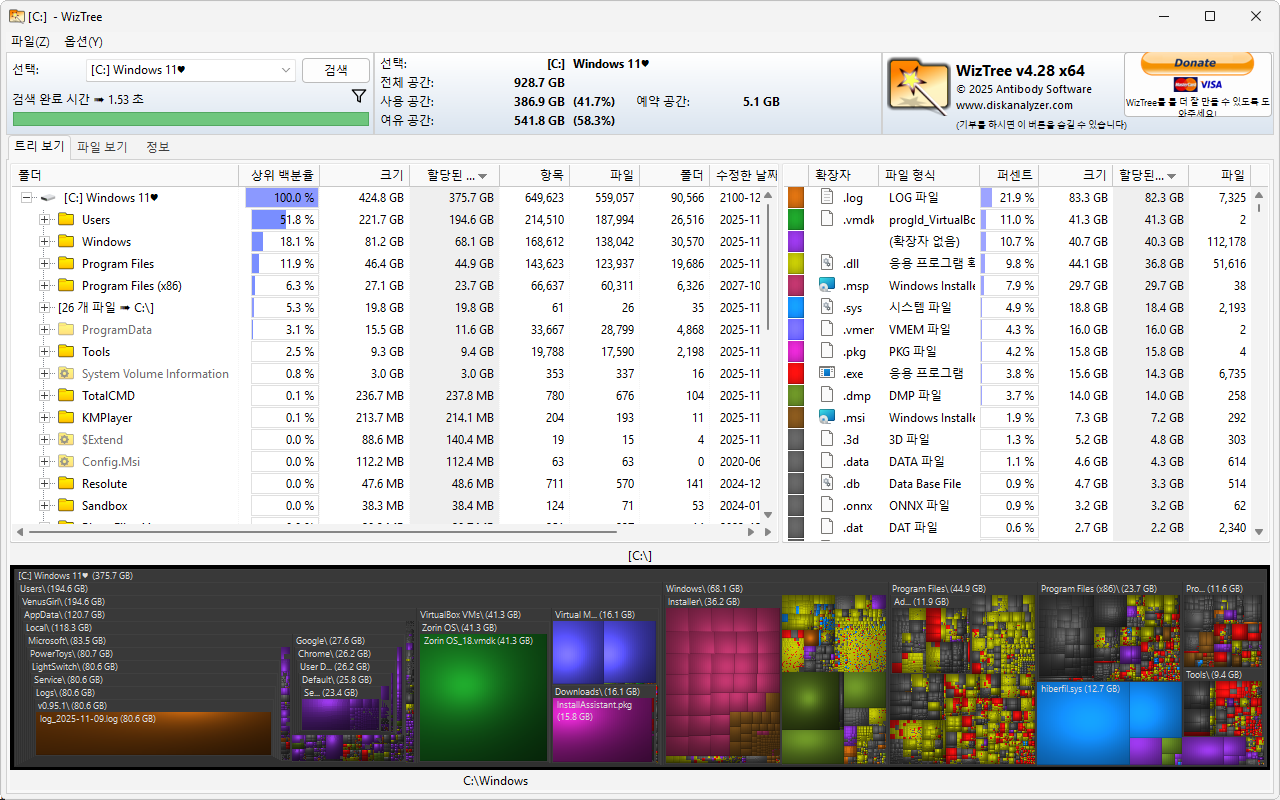Select the ONNX 파일 type row
Screen dimensions: 1280x800
[x=1017, y=506]
